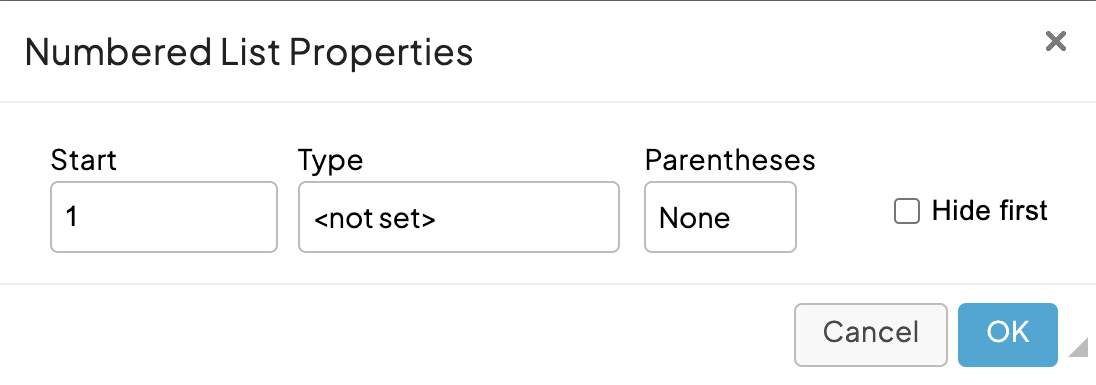The width and height of the screenshot is (1096, 385).
Task: Open the Parentheses dropdown showing None
Action: (x=720, y=217)
